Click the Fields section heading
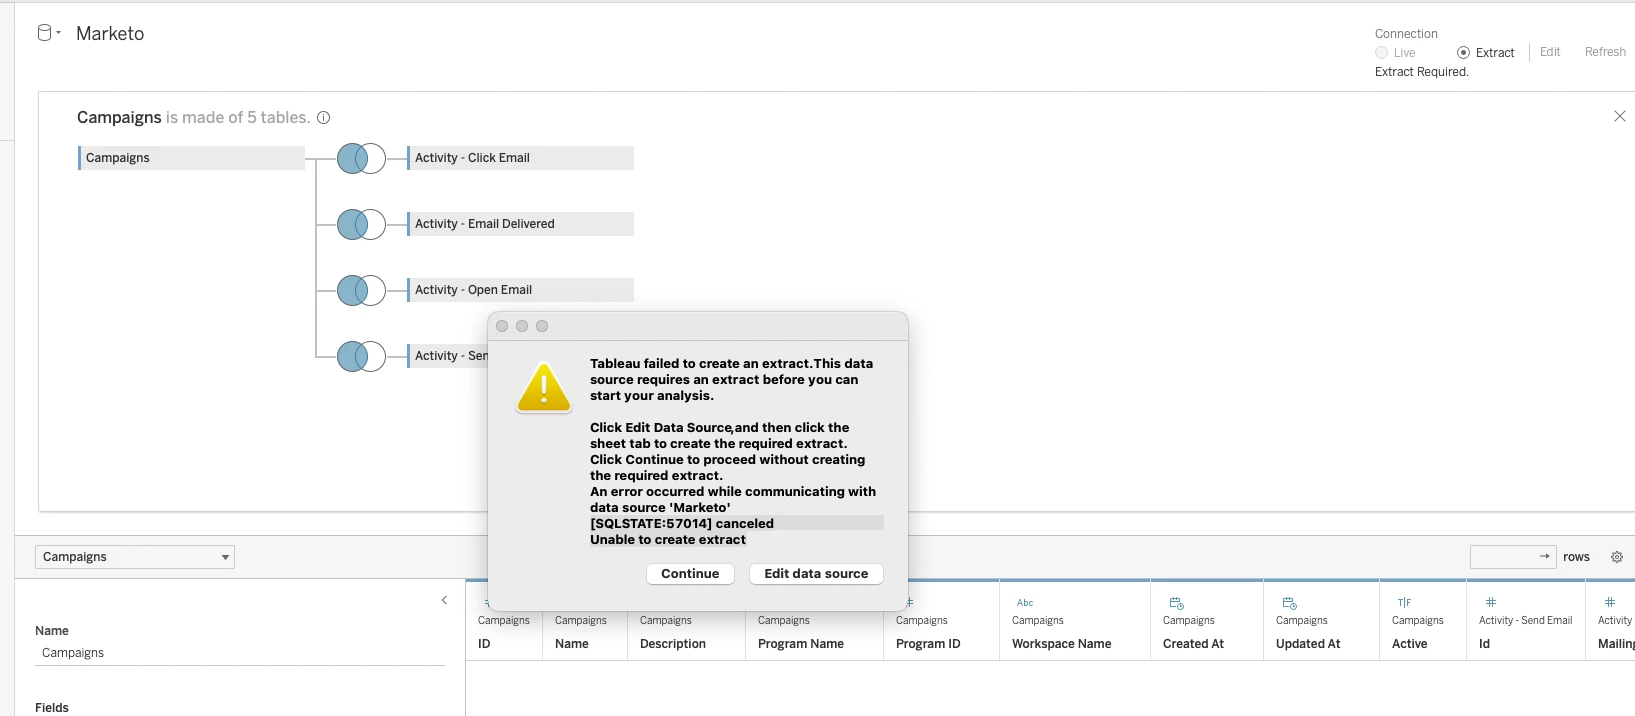1635x716 pixels. tap(52, 708)
